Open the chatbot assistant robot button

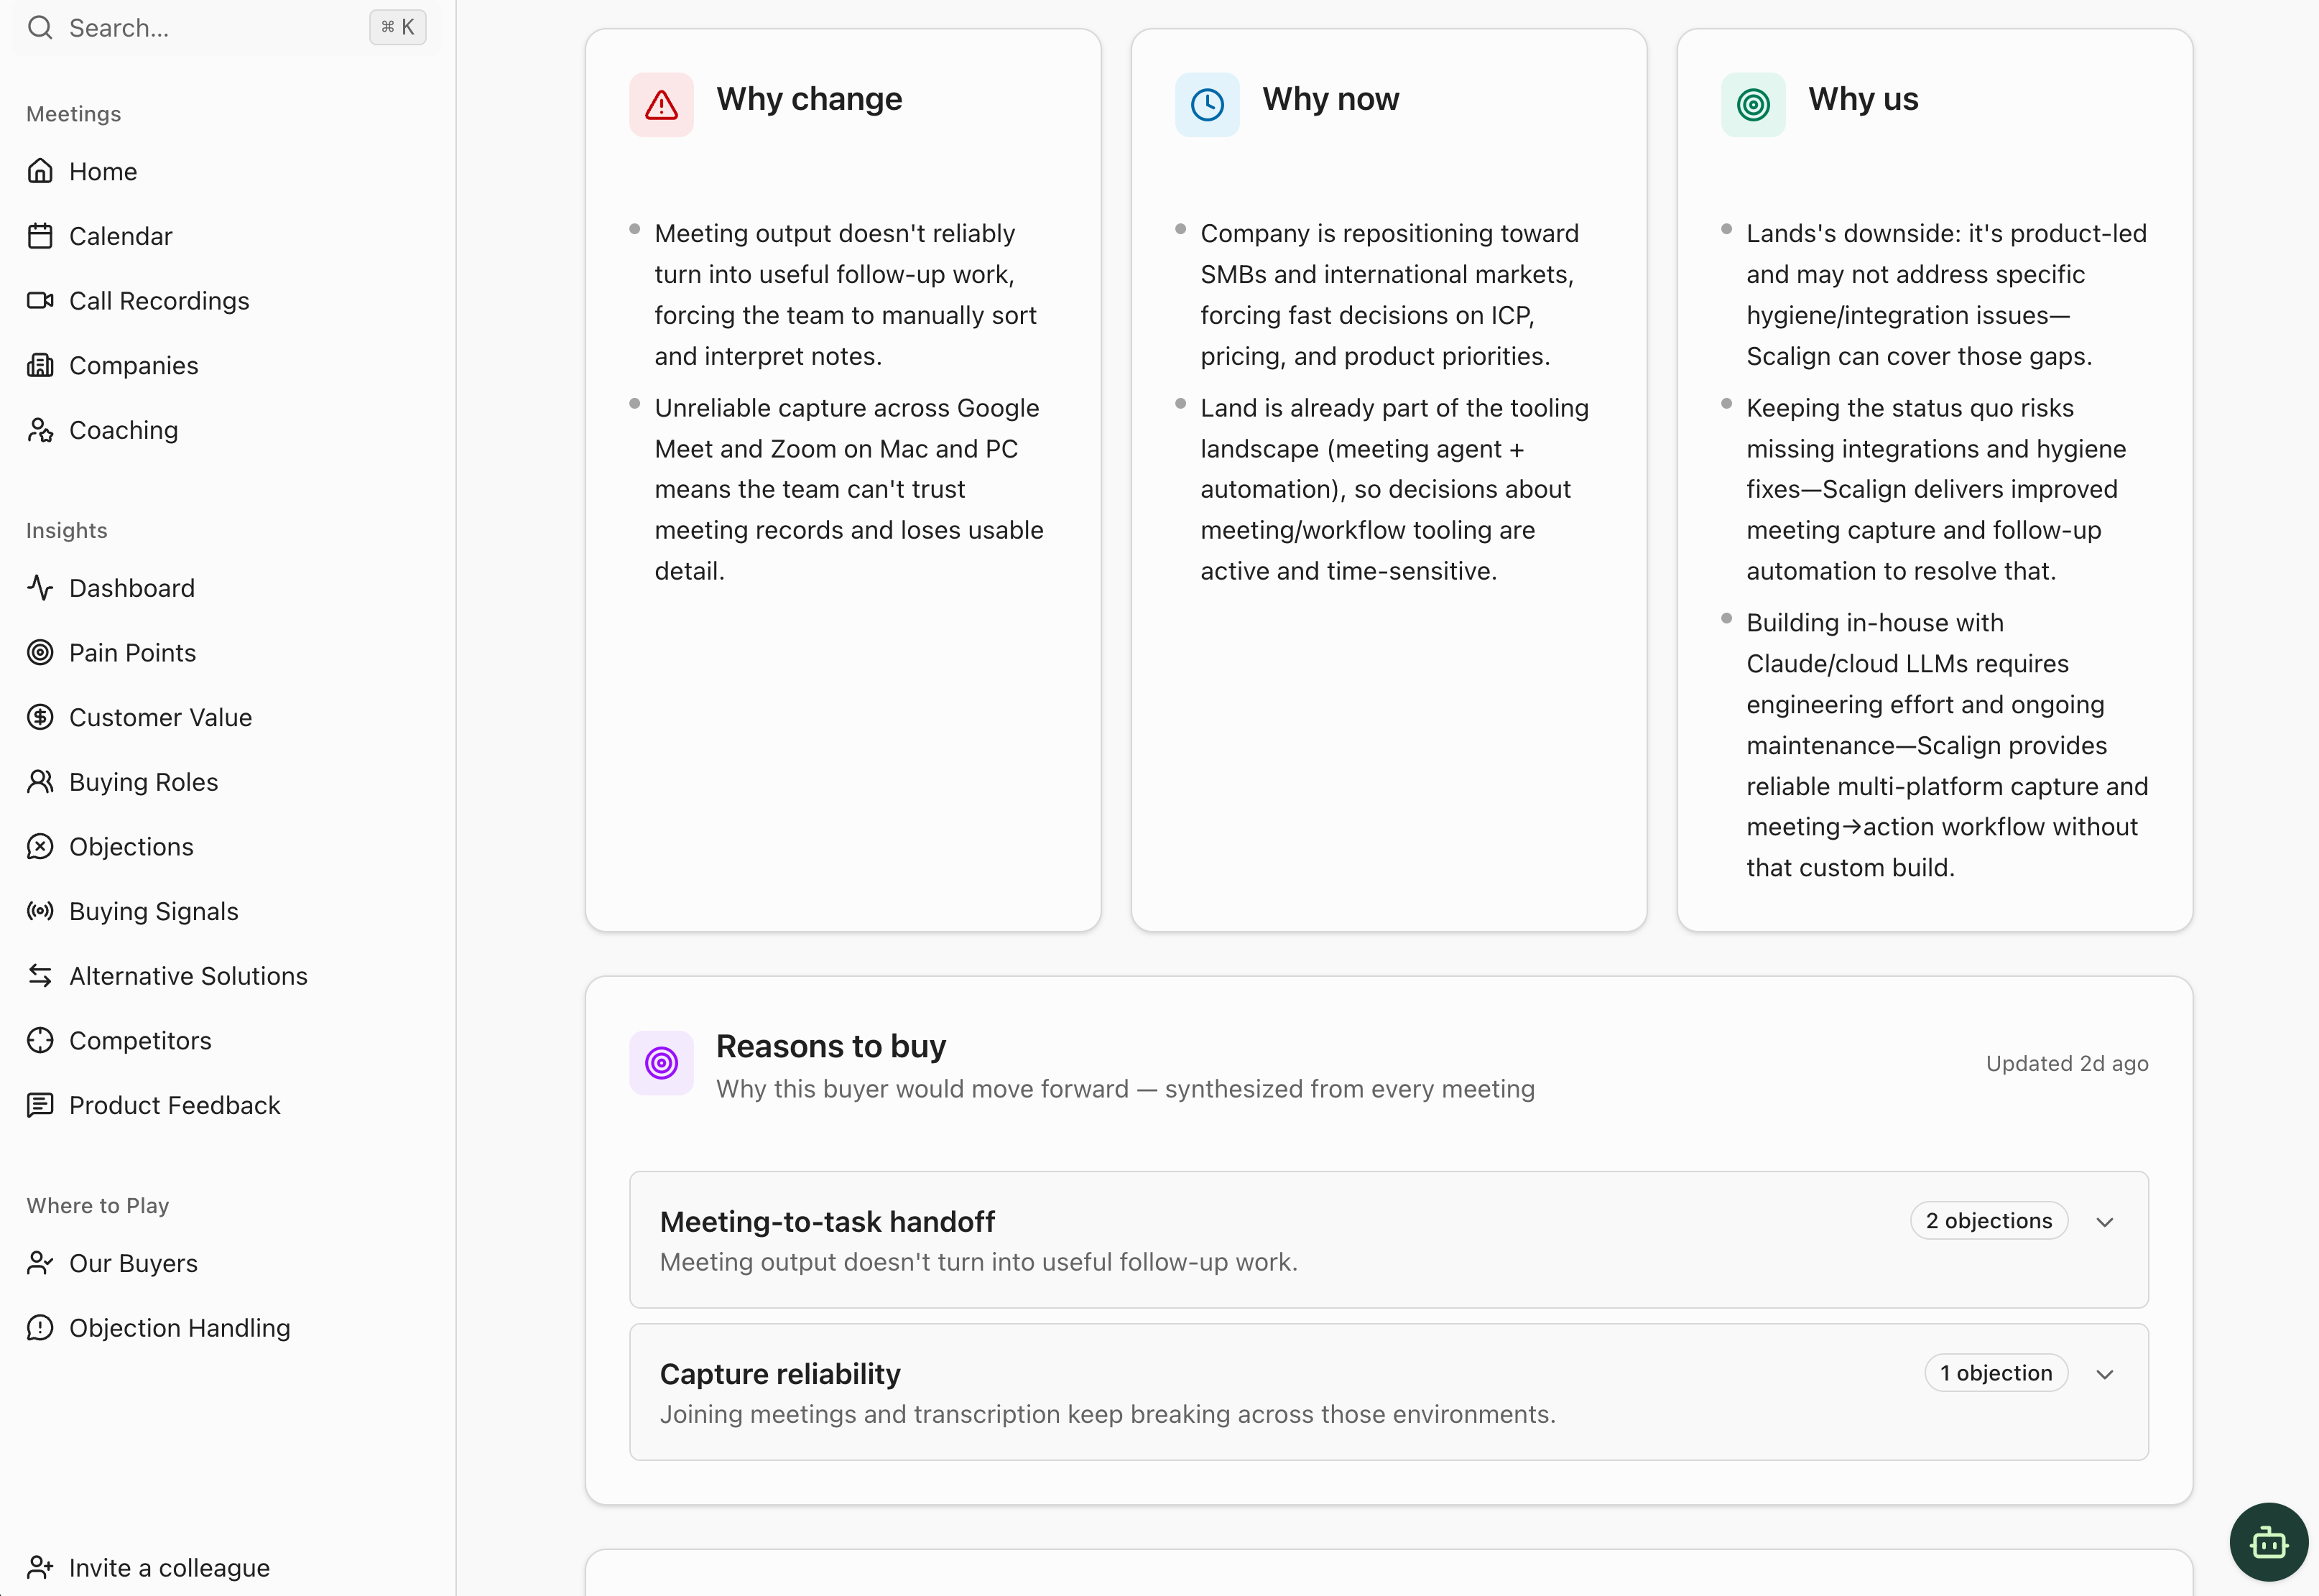(x=2269, y=1543)
